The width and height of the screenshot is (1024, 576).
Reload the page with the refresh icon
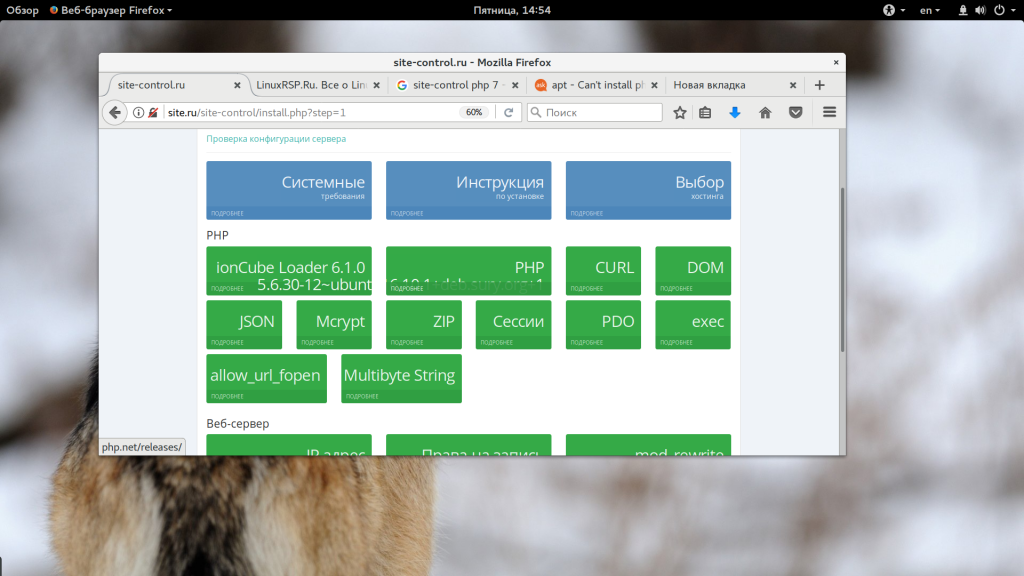pos(508,113)
